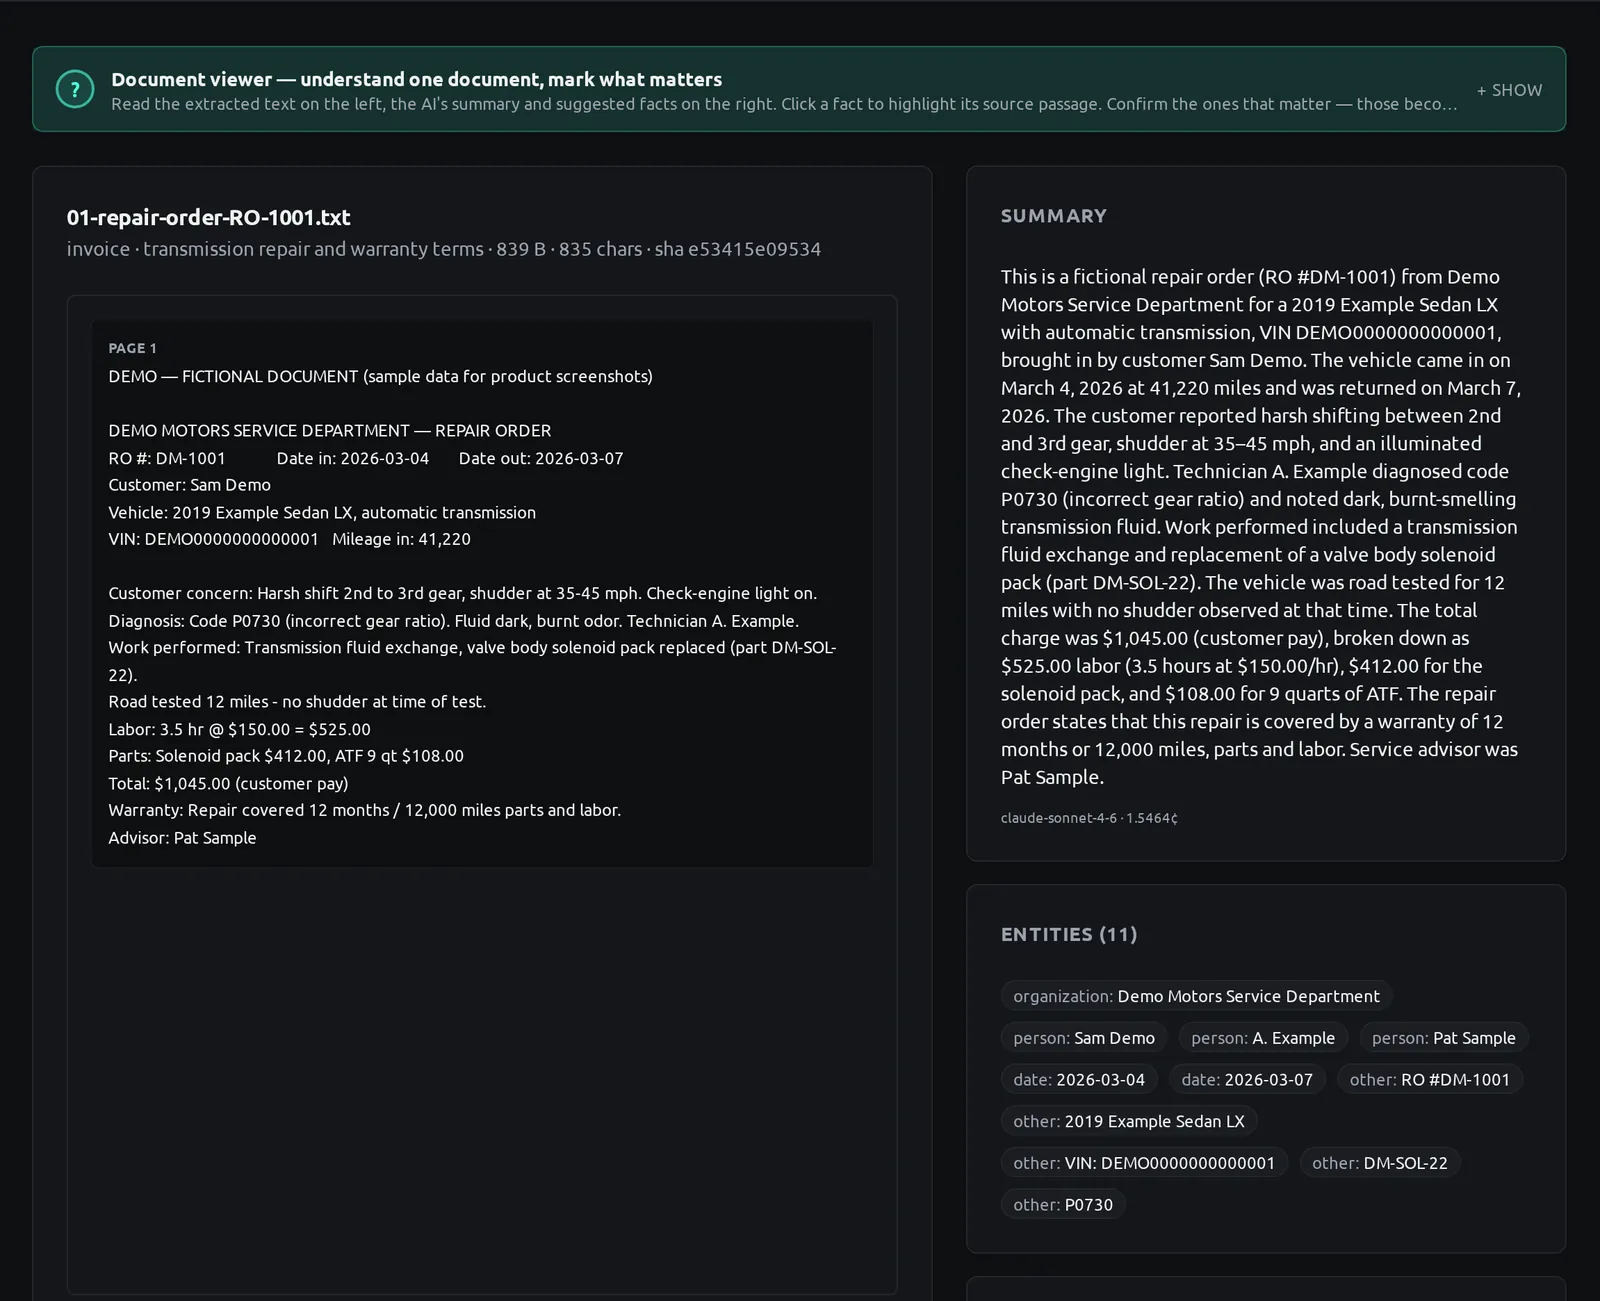Click the 'Mileage in: 41,220' text
Viewport: 1600px width, 1301px height.
coord(401,539)
